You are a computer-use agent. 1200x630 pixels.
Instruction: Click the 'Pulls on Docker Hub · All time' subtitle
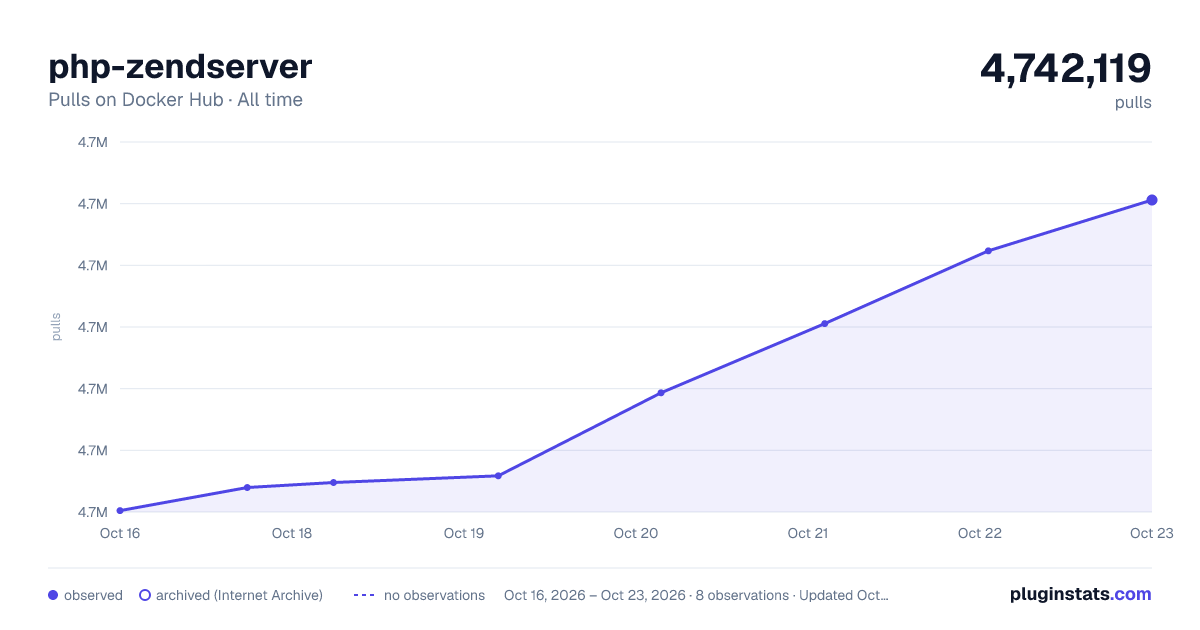(175, 100)
